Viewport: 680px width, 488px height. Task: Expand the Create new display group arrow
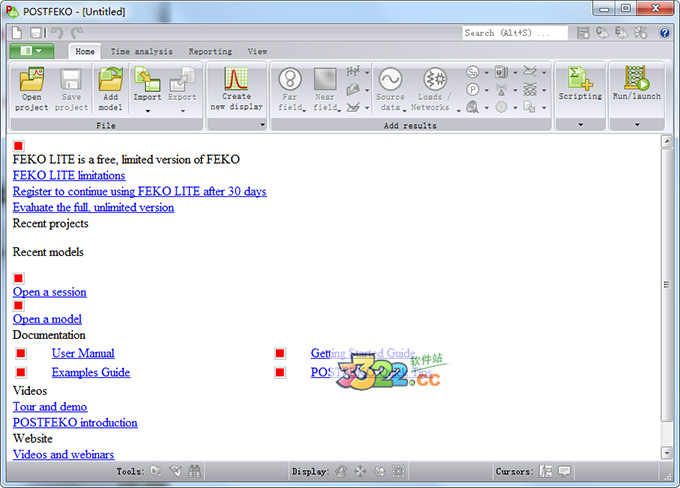[262, 125]
